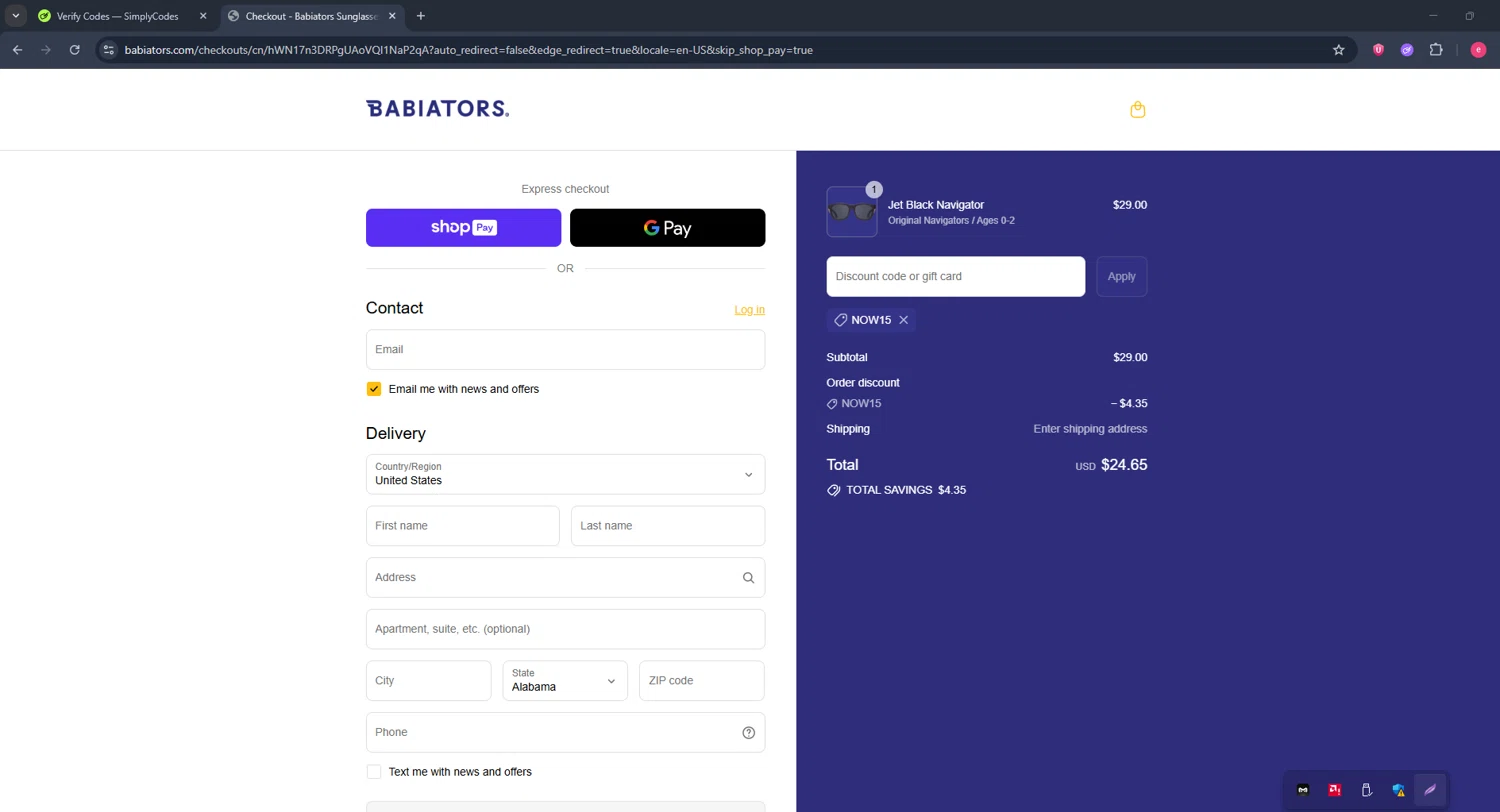Open the browser profile avatar
This screenshot has width=1500, height=812.
[1478, 50]
